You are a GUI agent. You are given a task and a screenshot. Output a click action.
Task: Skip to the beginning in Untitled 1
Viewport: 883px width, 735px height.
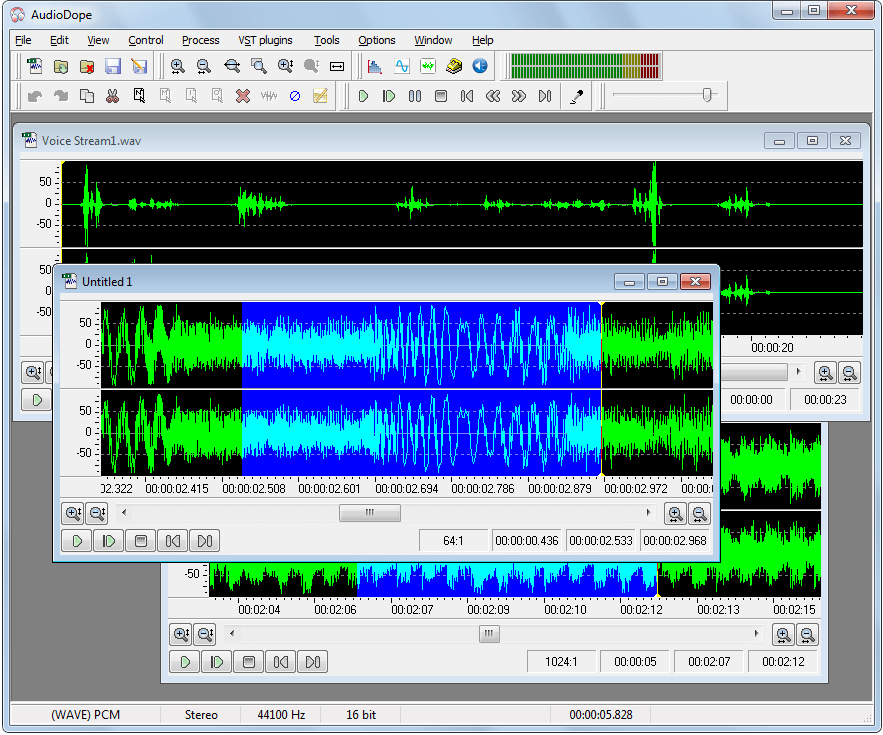pyautogui.click(x=174, y=540)
